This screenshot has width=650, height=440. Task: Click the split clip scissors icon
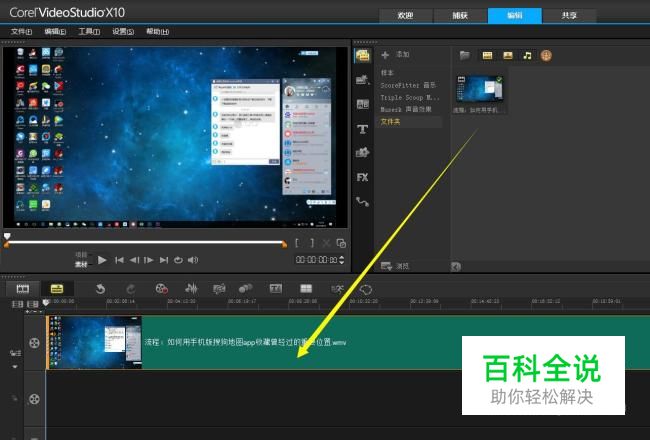[327, 243]
